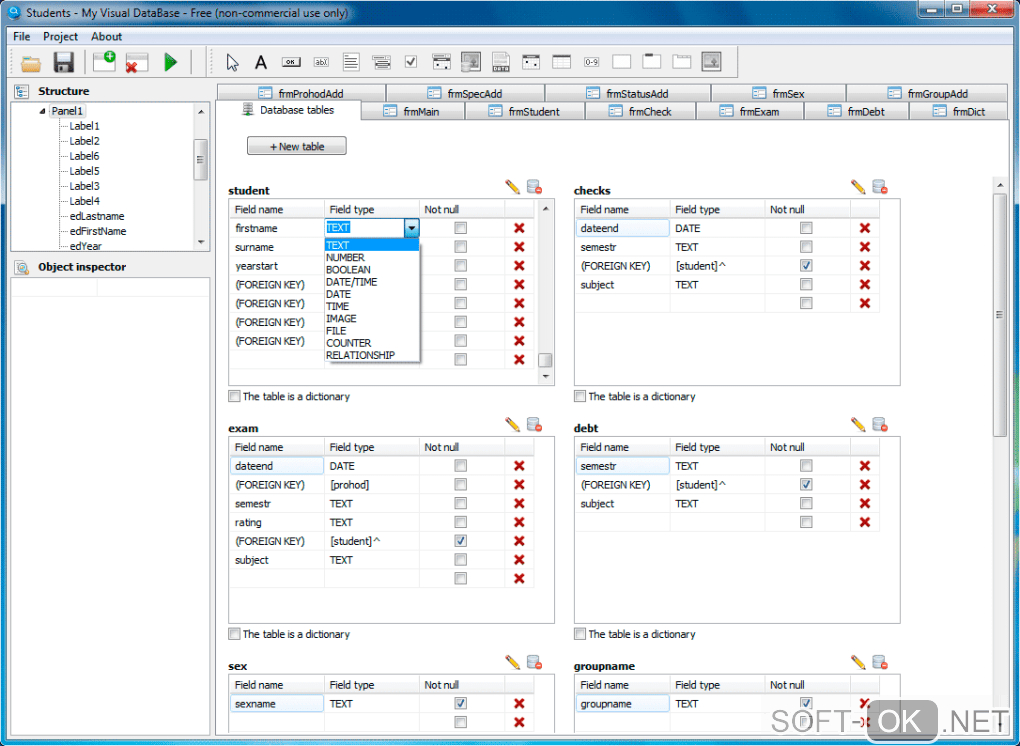This screenshot has width=1020, height=746.
Task: Click the save floppy disk icon
Action: pos(64,63)
